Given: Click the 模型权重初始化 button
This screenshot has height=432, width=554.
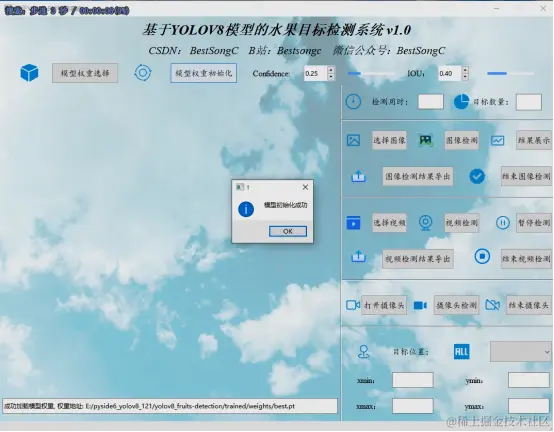Looking at the screenshot, I should (204, 73).
